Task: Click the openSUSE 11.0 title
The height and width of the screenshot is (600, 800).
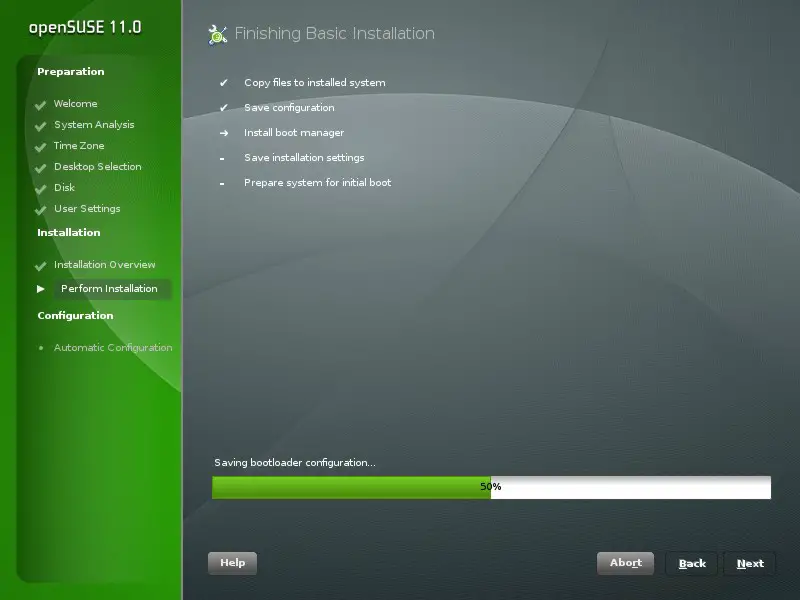Action: (85, 28)
